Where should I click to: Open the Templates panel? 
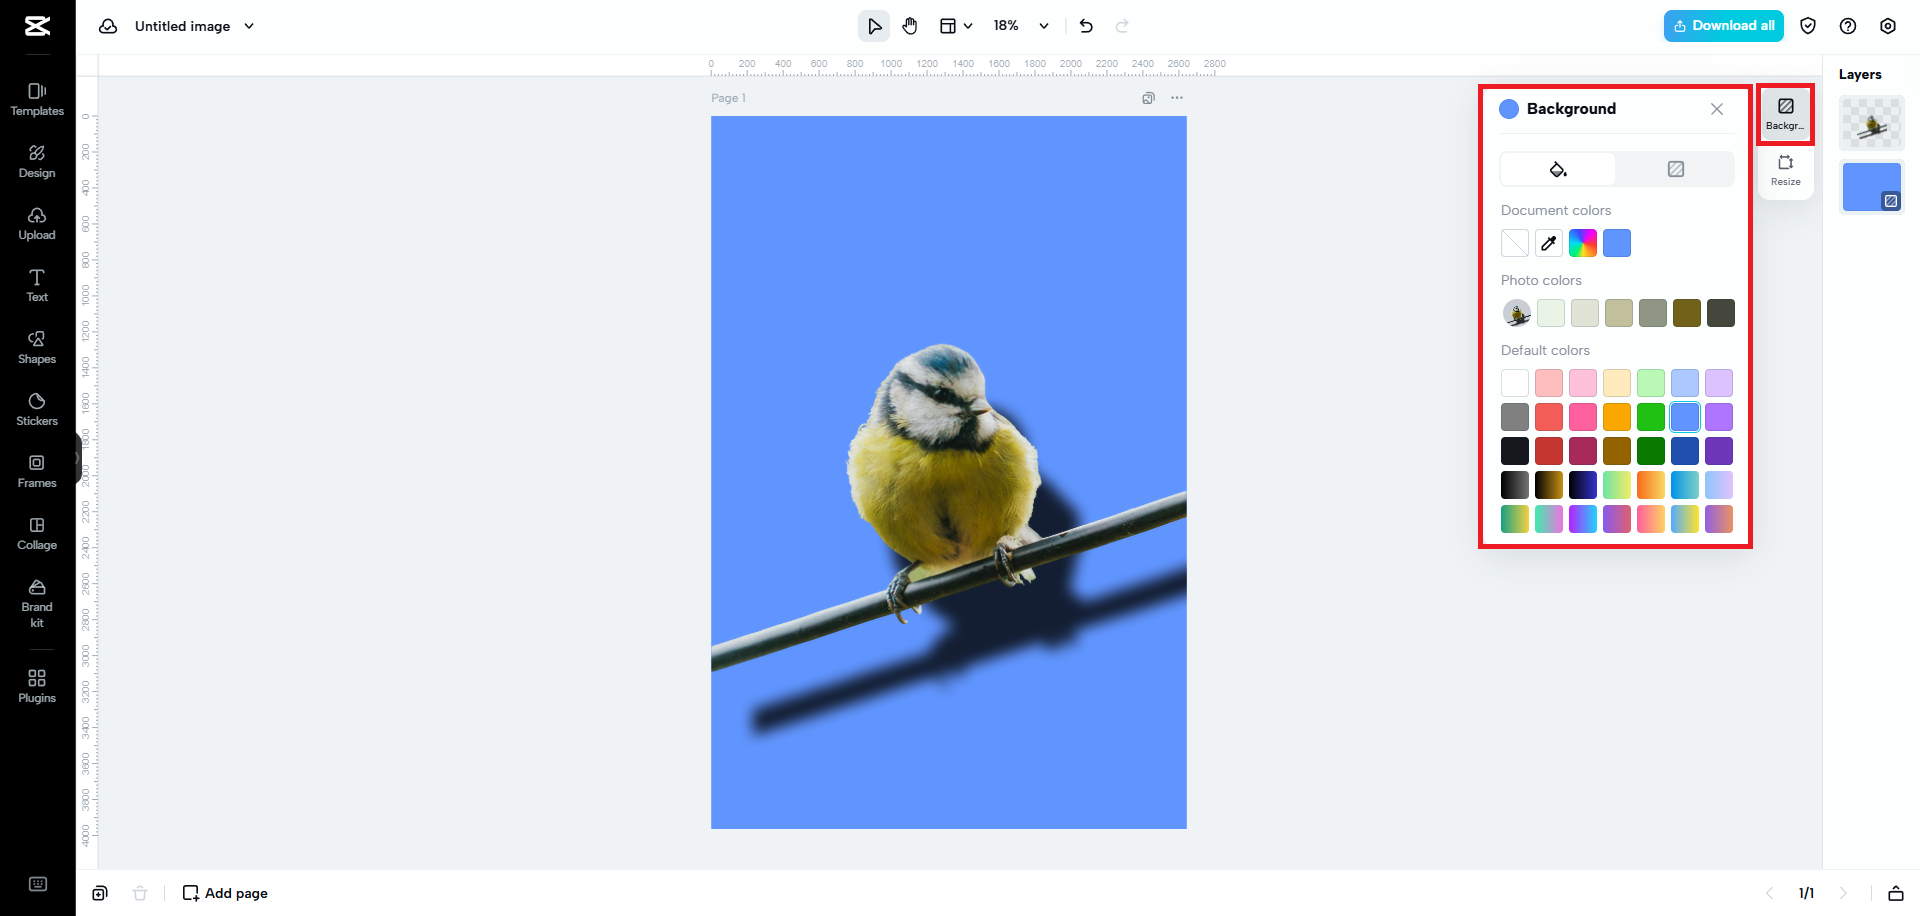point(37,99)
